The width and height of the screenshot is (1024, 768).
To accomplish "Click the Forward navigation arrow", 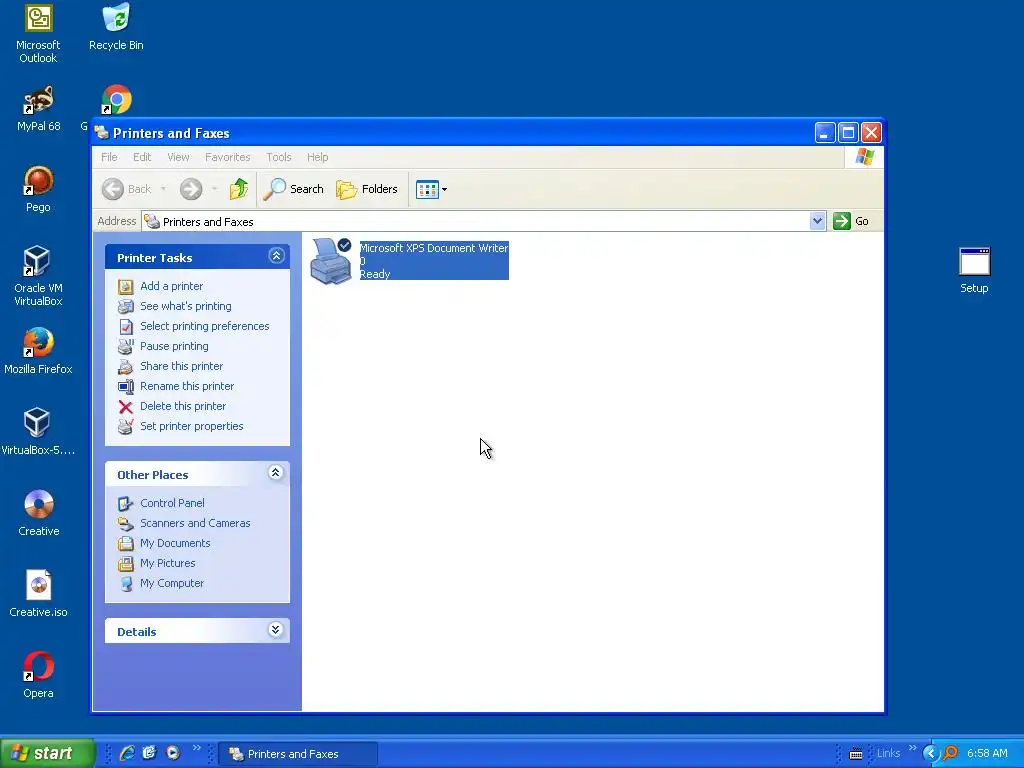I will point(191,189).
